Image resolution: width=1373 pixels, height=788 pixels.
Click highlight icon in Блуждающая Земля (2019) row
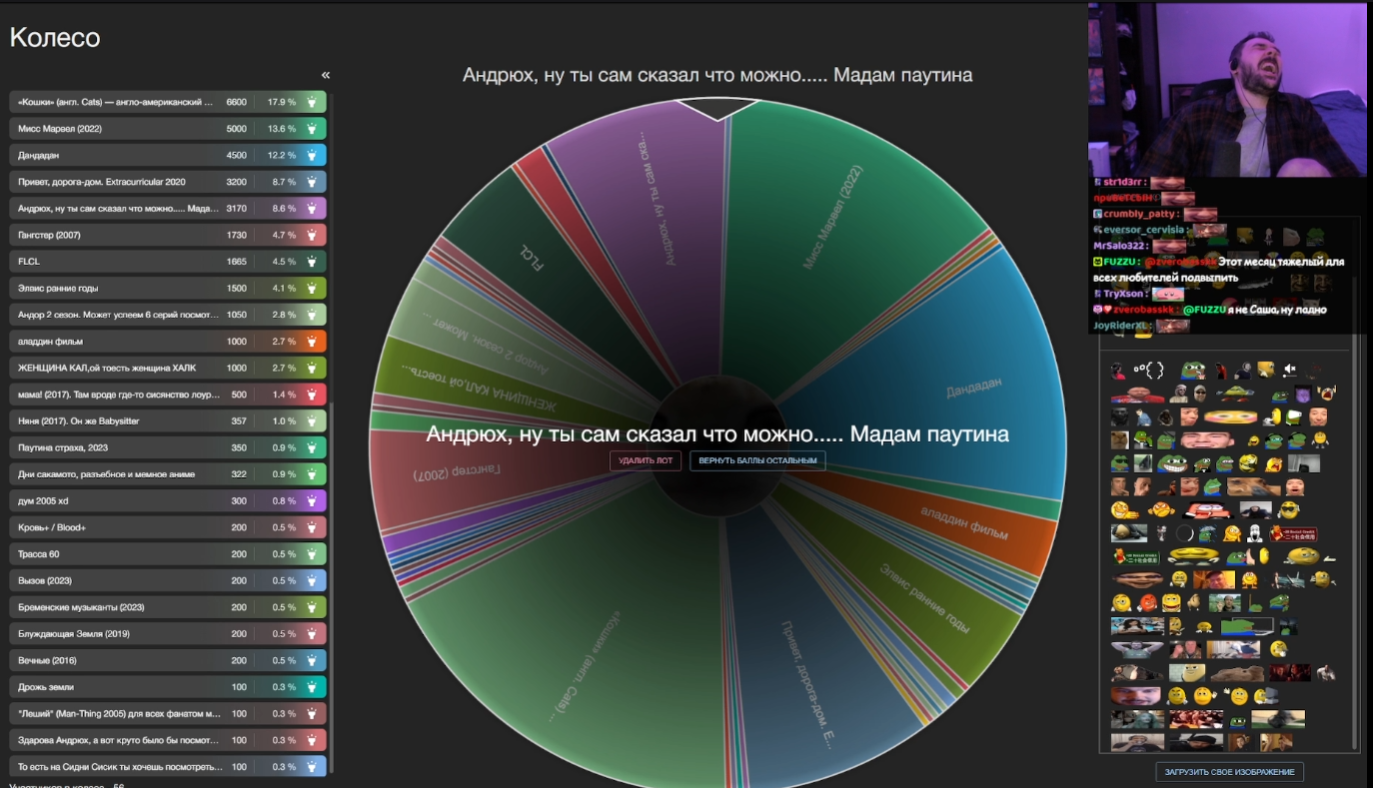312,633
